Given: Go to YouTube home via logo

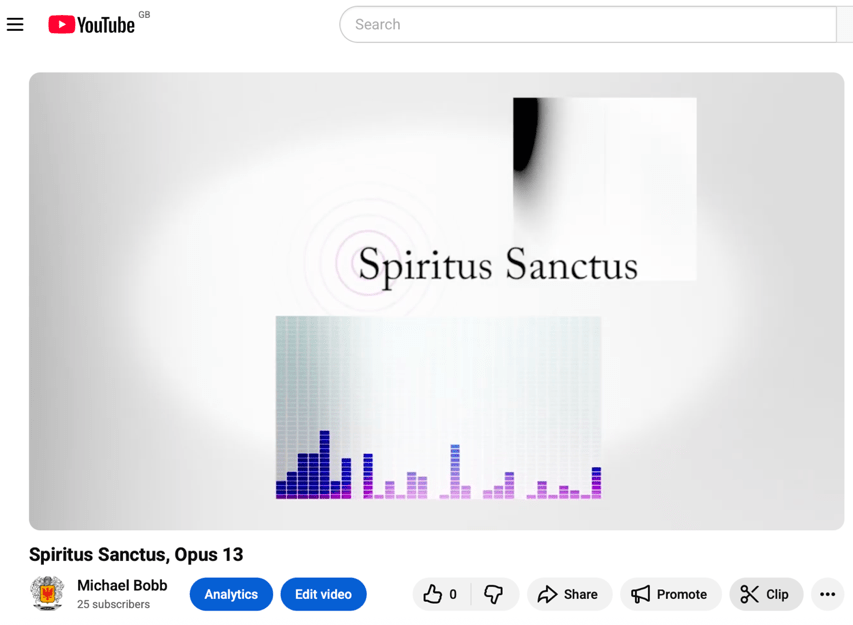Looking at the screenshot, I should coord(92,25).
